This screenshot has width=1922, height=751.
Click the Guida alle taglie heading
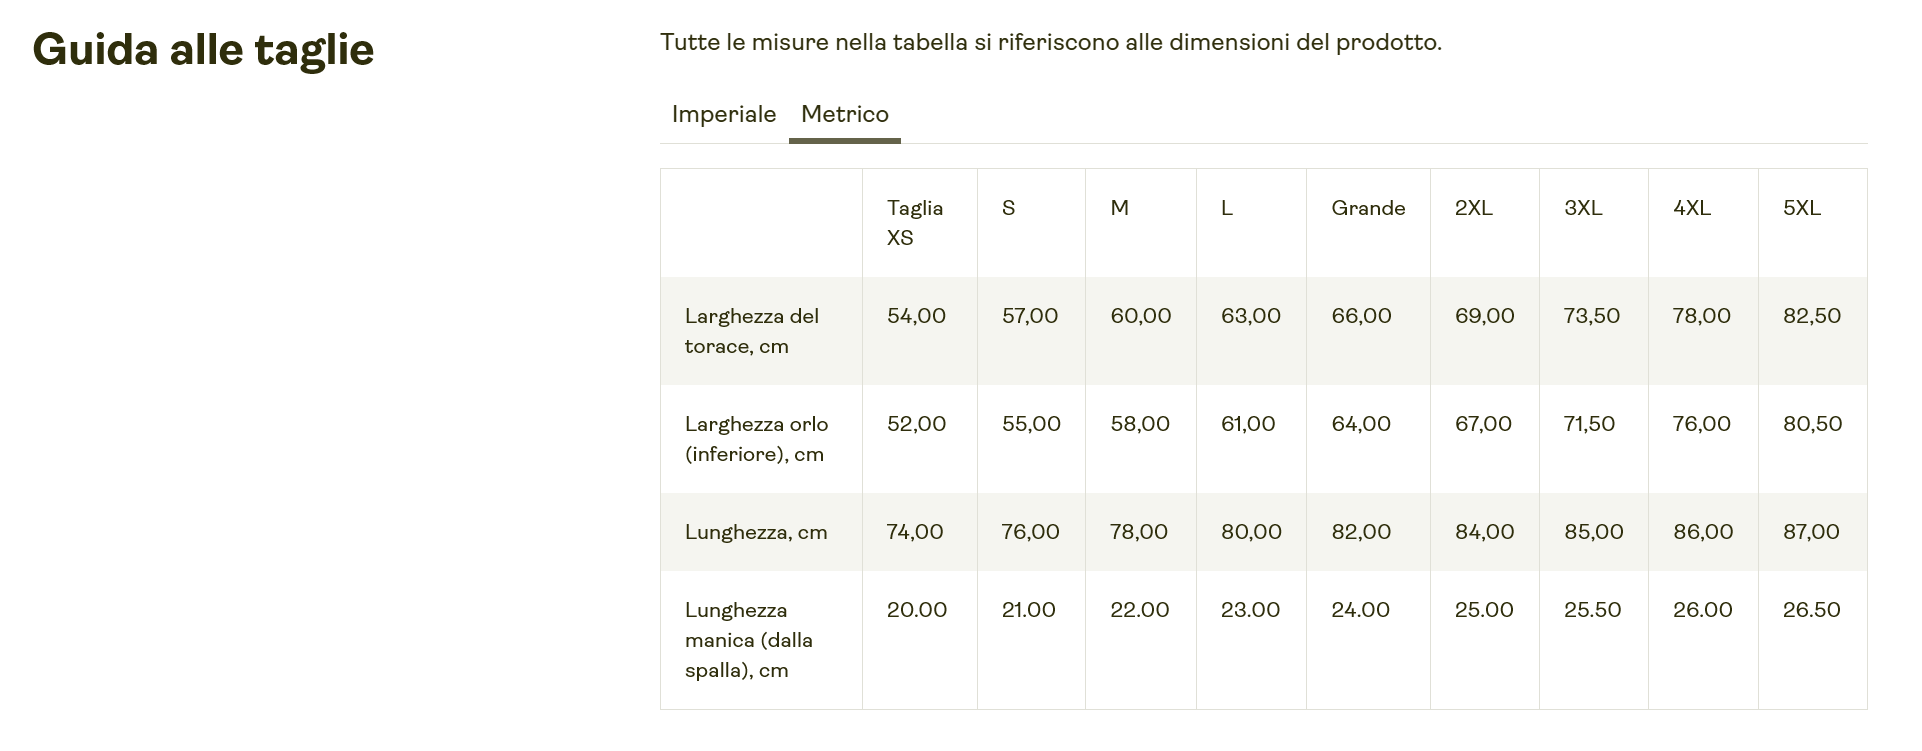pyautogui.click(x=203, y=49)
